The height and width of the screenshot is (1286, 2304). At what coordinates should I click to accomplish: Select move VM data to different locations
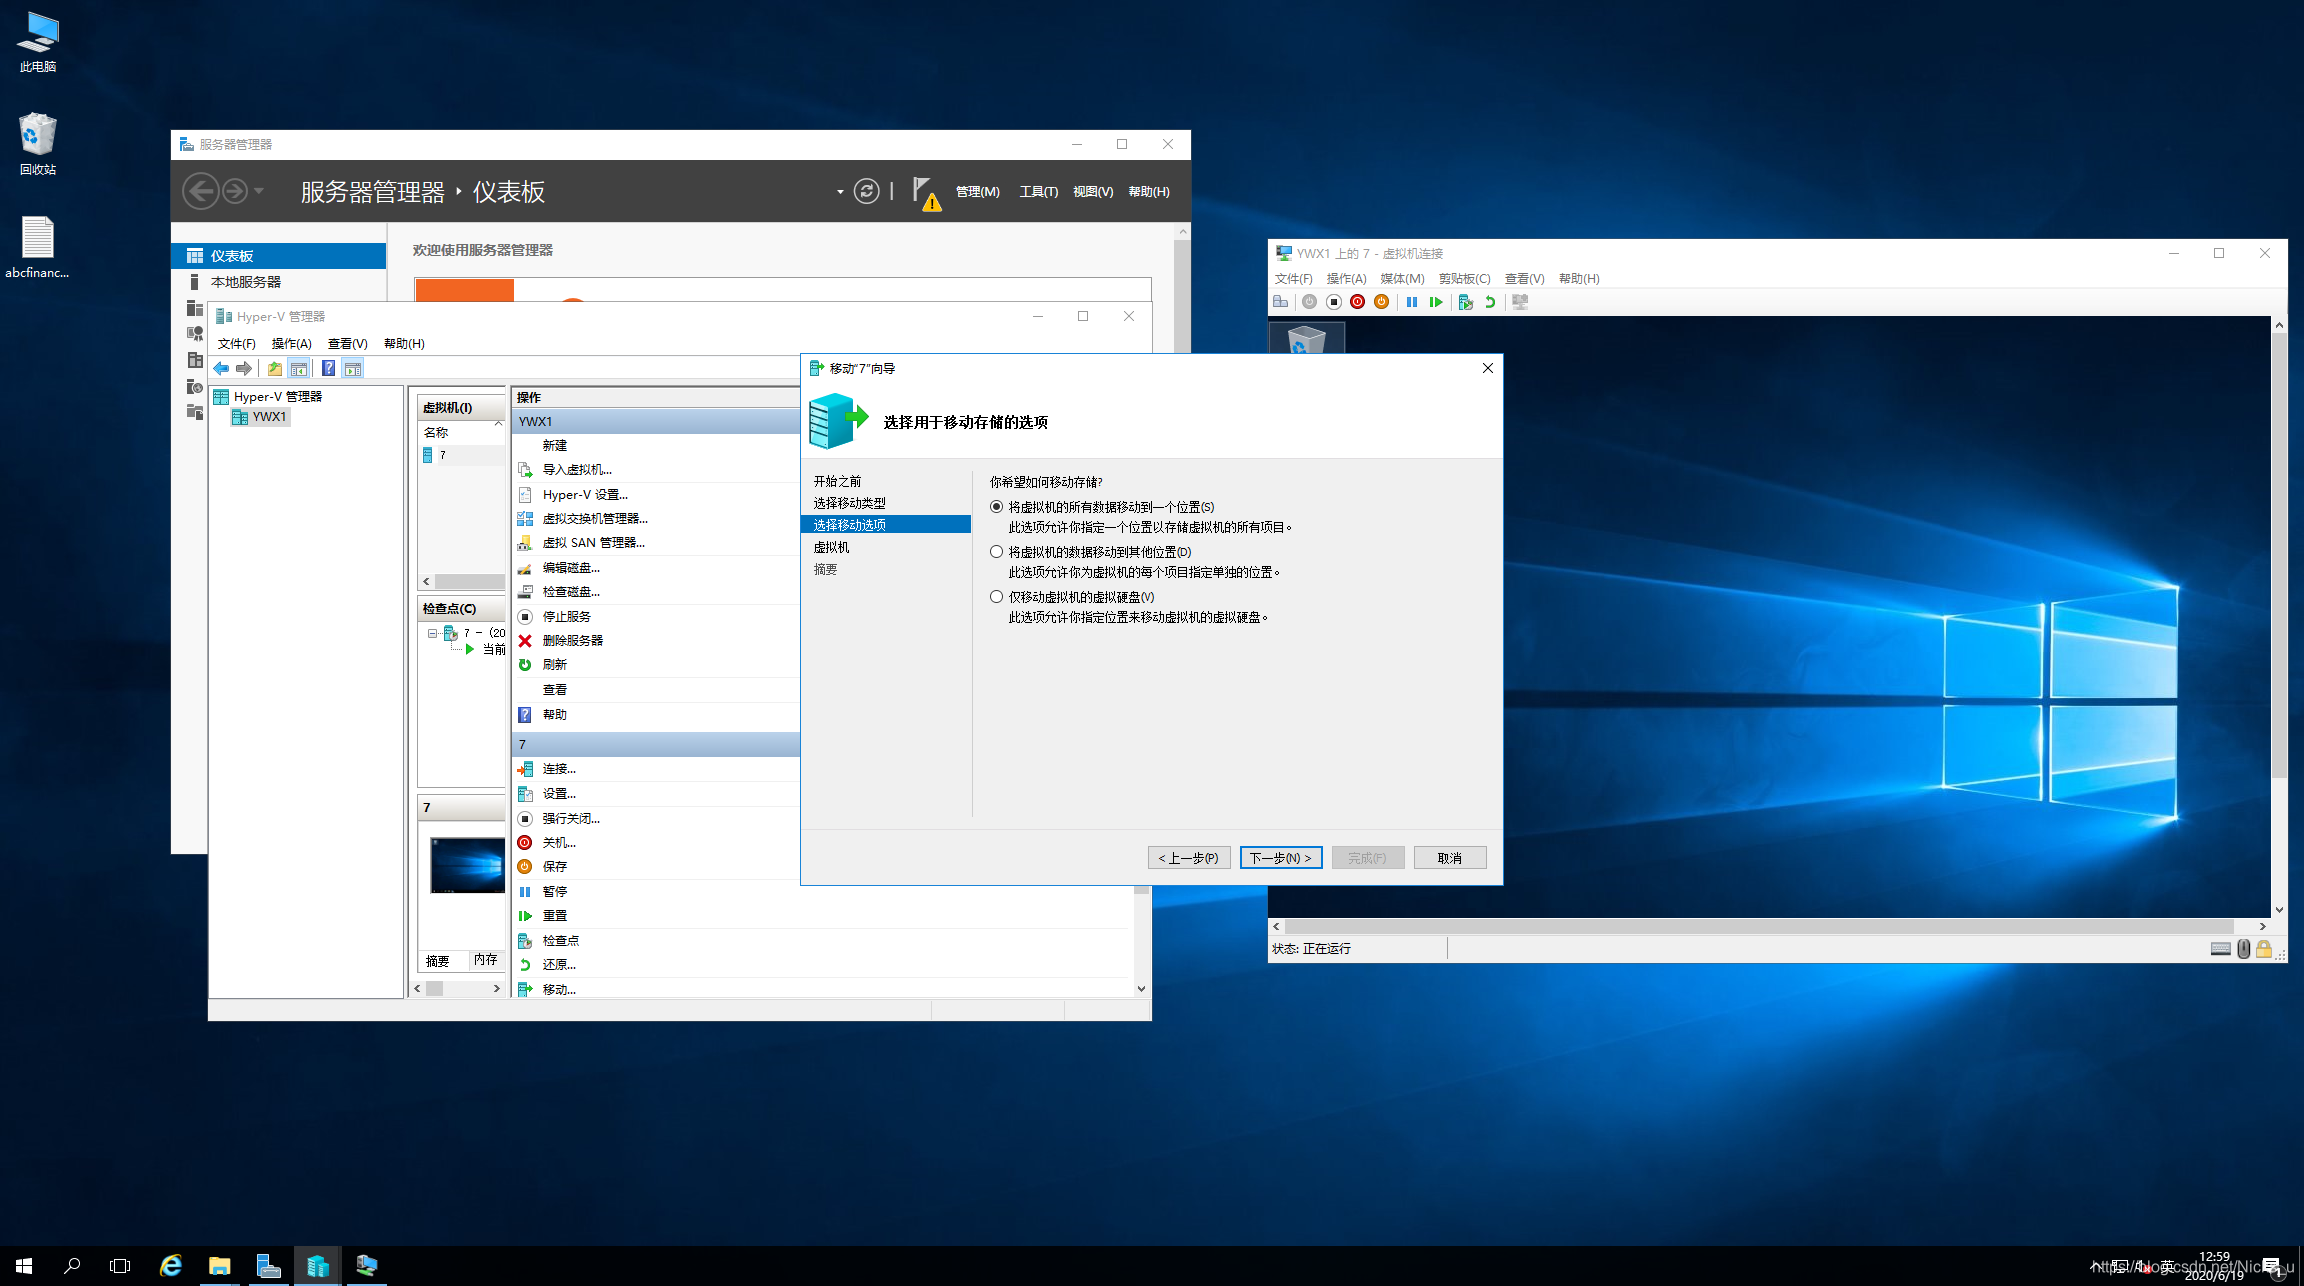pos(996,552)
